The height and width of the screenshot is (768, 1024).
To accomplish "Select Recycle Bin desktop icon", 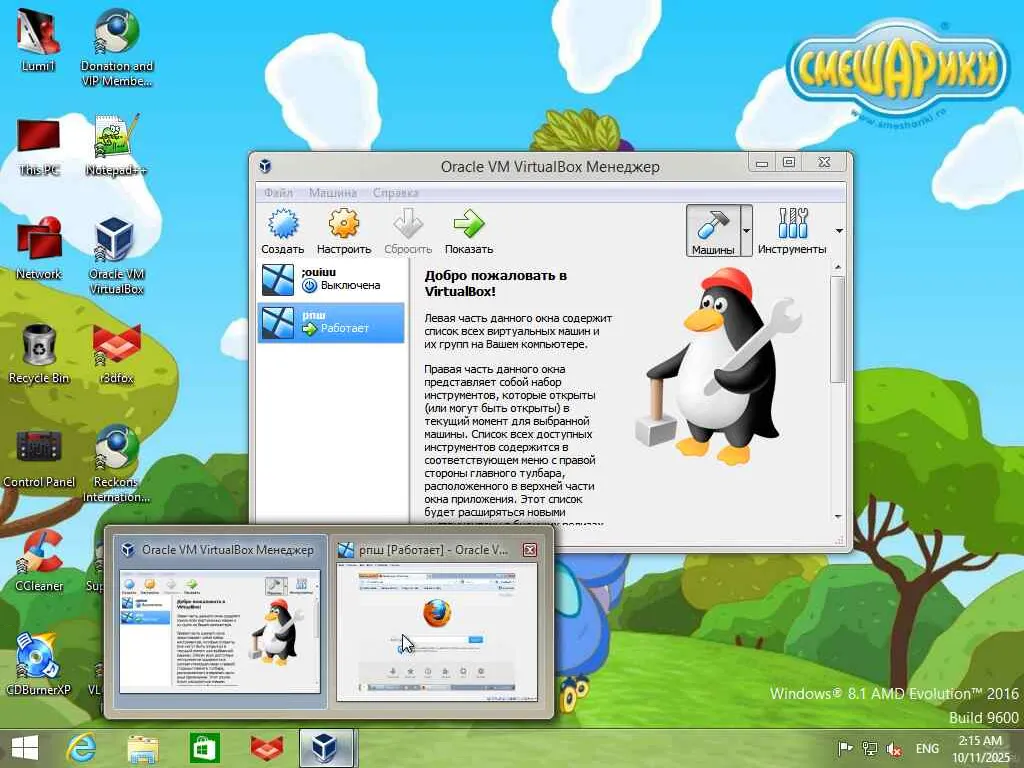I will tap(39, 353).
